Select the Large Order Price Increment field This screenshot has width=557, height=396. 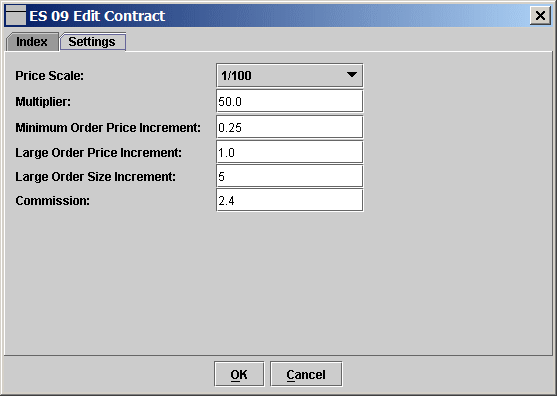point(290,152)
